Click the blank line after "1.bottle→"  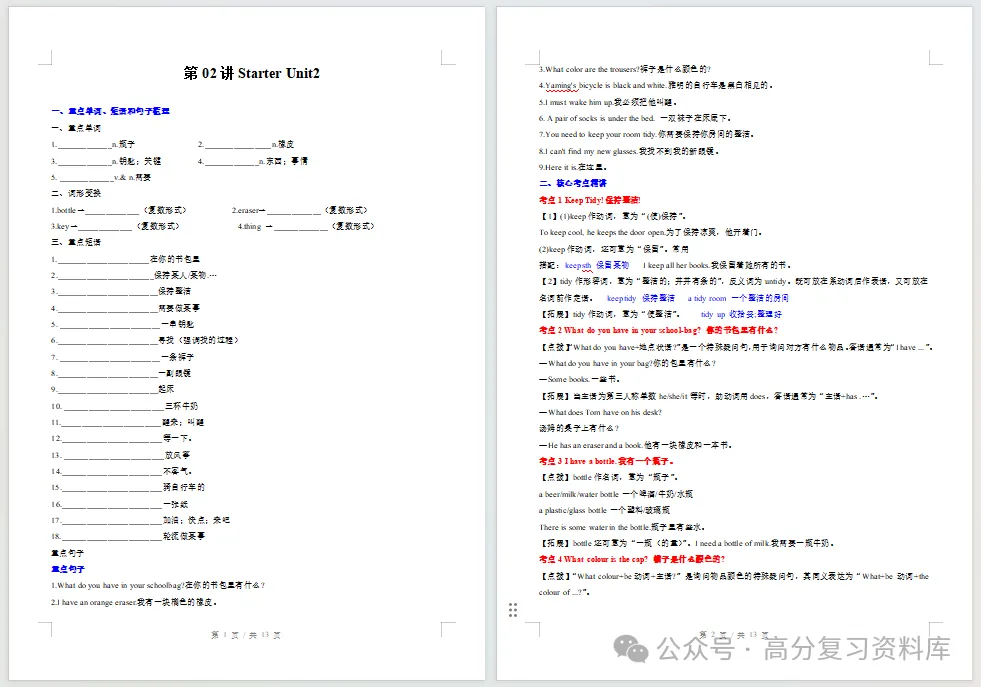(x=113, y=211)
